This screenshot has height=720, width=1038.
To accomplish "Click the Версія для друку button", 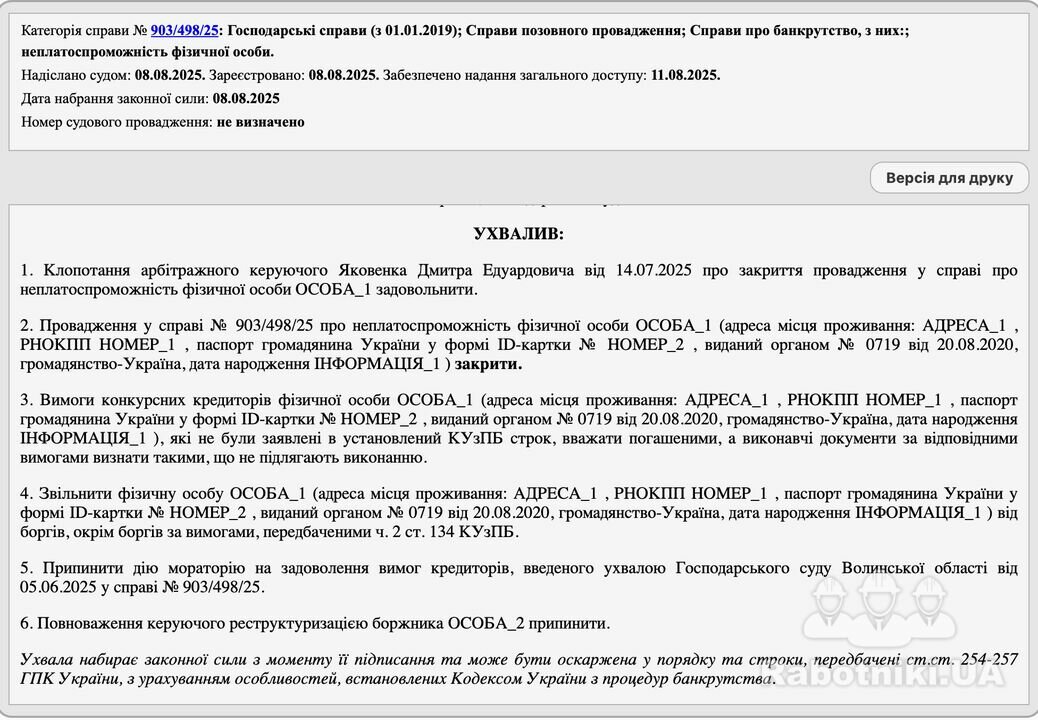I will [949, 178].
